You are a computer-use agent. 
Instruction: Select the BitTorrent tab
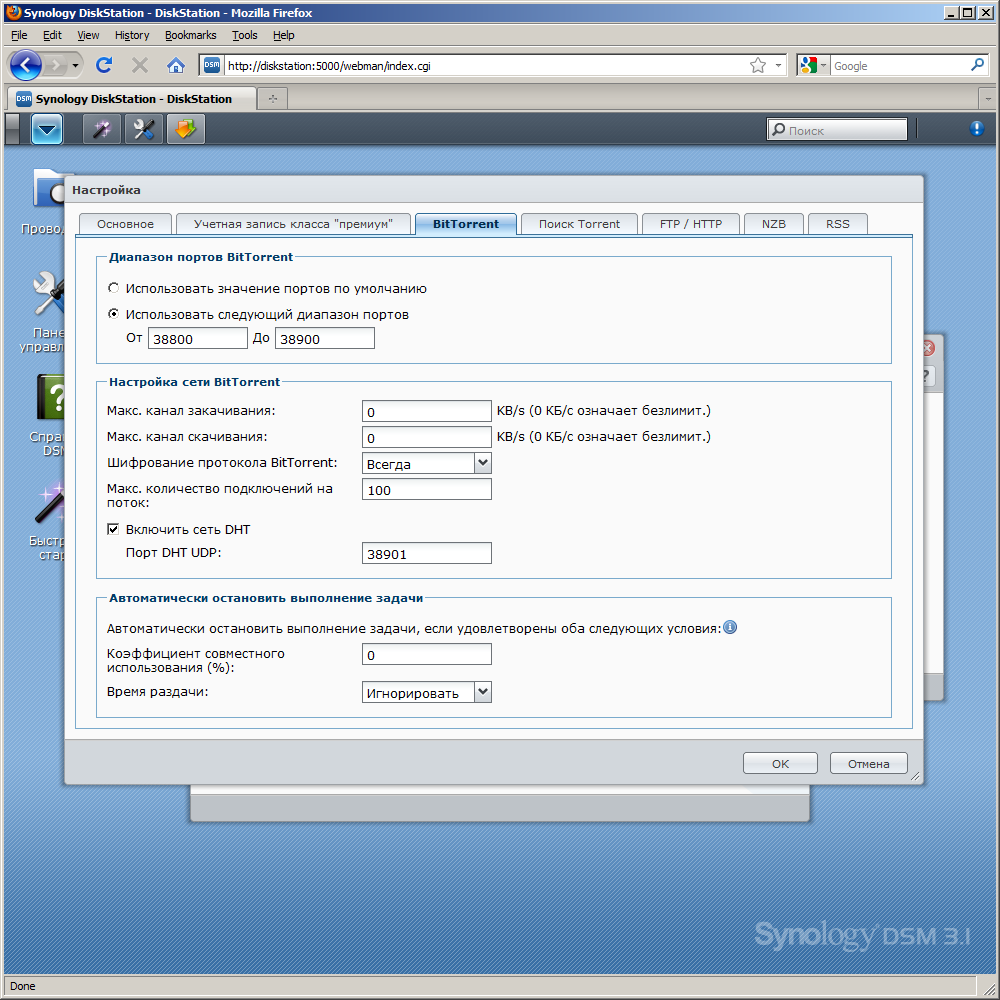(x=466, y=224)
